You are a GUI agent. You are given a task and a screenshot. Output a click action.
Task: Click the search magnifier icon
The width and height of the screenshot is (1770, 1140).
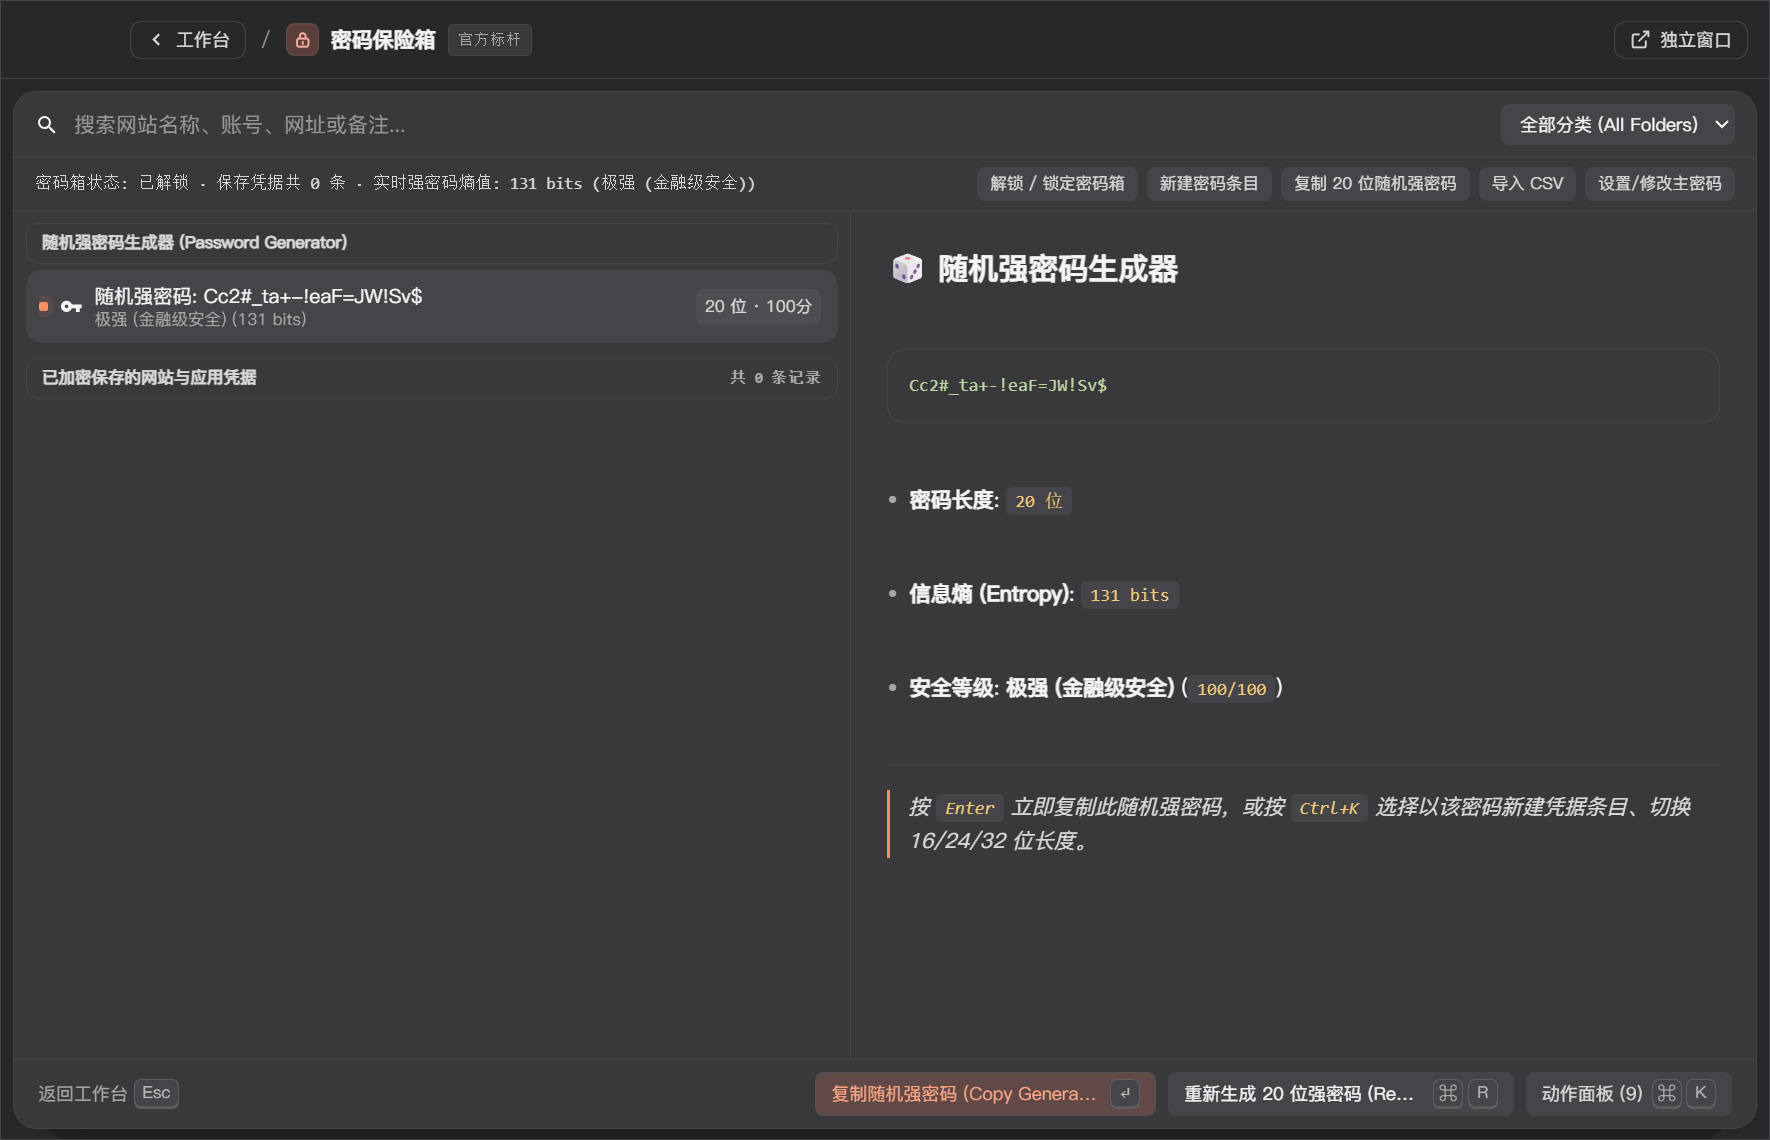(x=46, y=125)
